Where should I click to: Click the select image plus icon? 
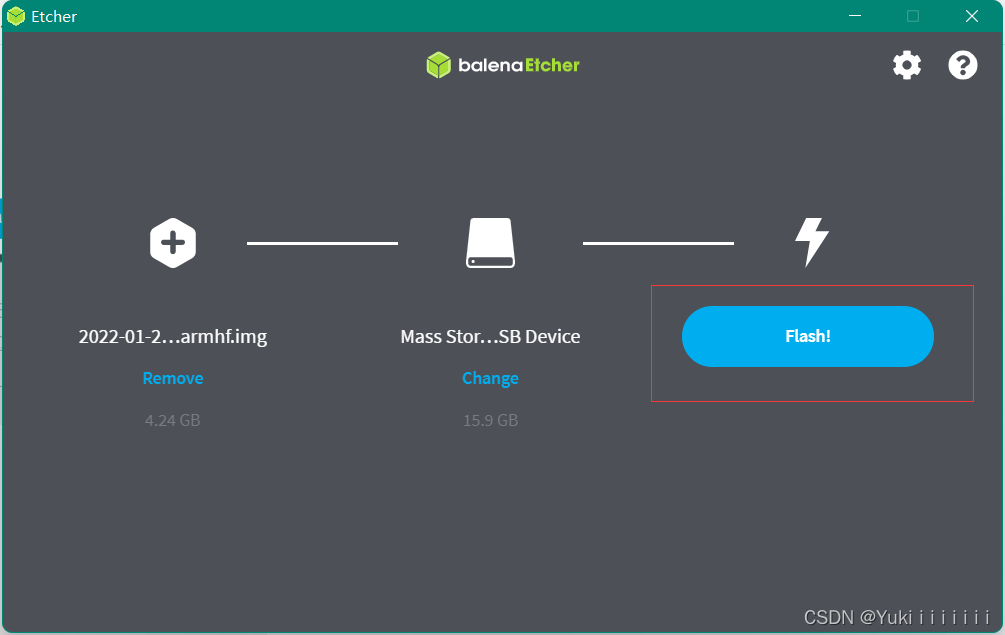tap(173, 243)
